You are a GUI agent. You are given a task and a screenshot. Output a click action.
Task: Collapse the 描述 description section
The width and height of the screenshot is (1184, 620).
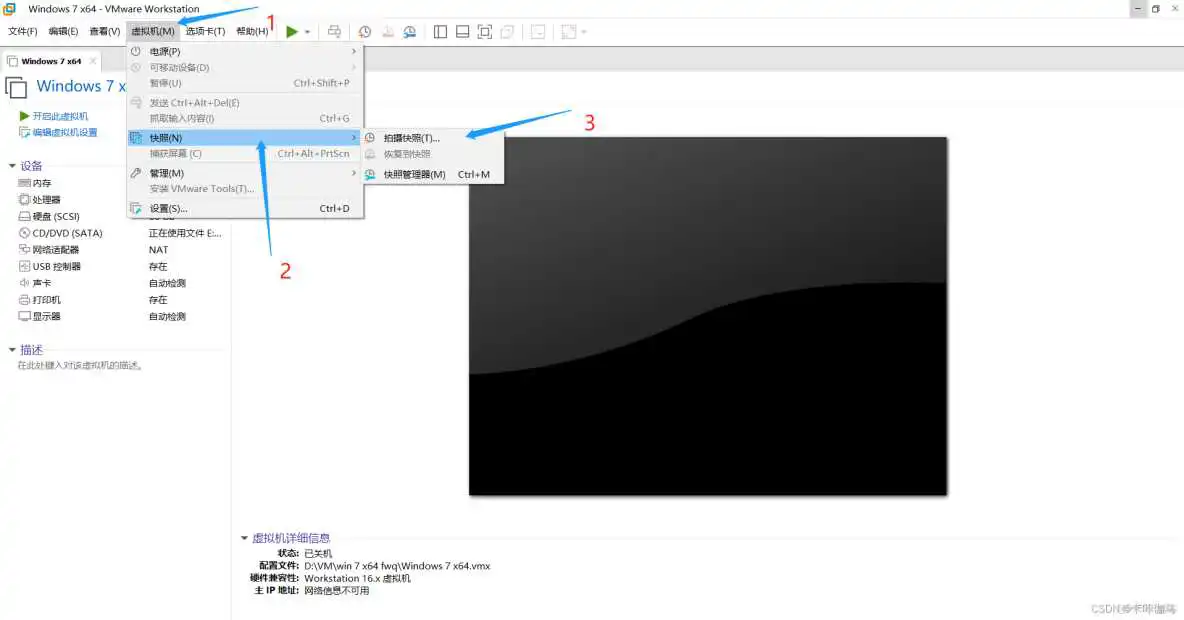(x=11, y=349)
